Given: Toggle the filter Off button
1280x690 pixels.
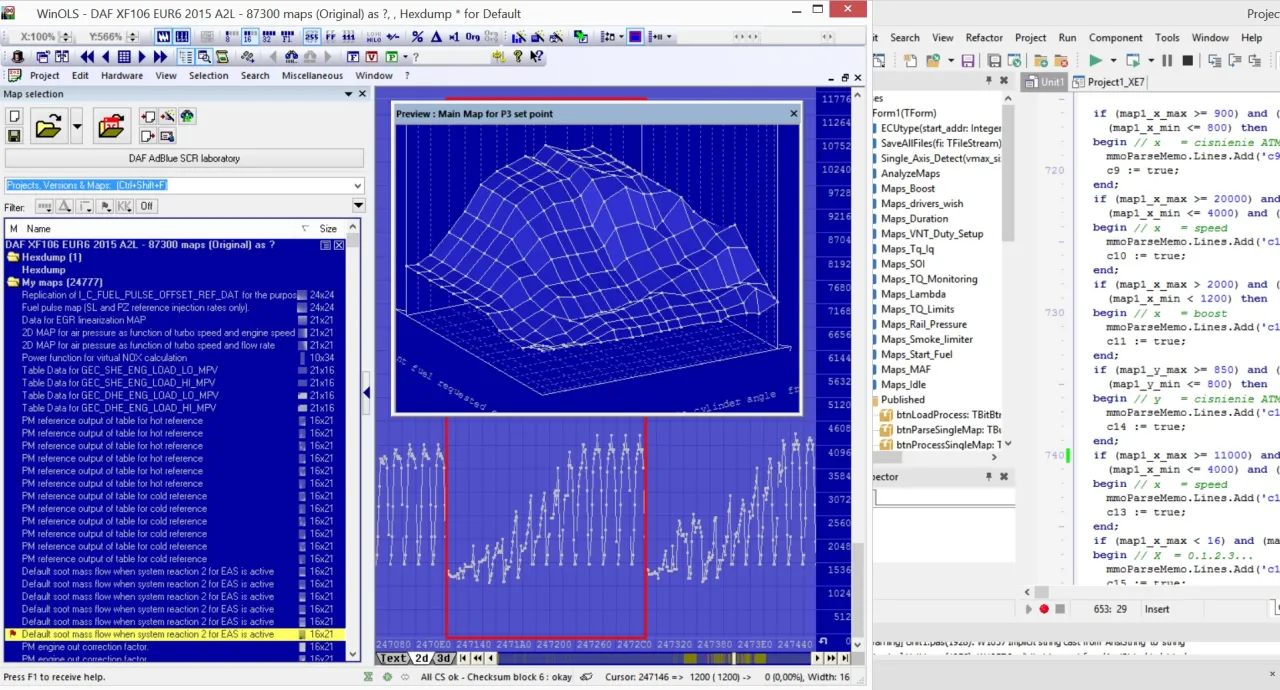Looking at the screenshot, I should click(x=146, y=207).
